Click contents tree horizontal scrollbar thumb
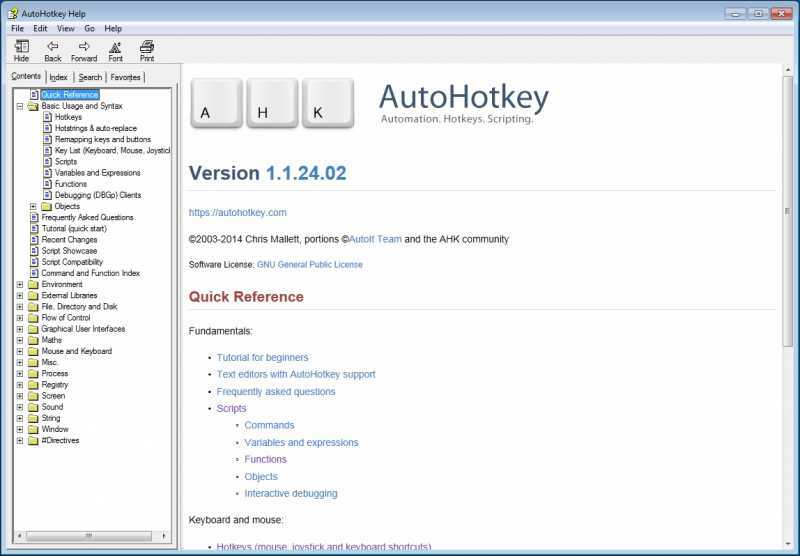This screenshot has height=556, width=800. coord(89,536)
